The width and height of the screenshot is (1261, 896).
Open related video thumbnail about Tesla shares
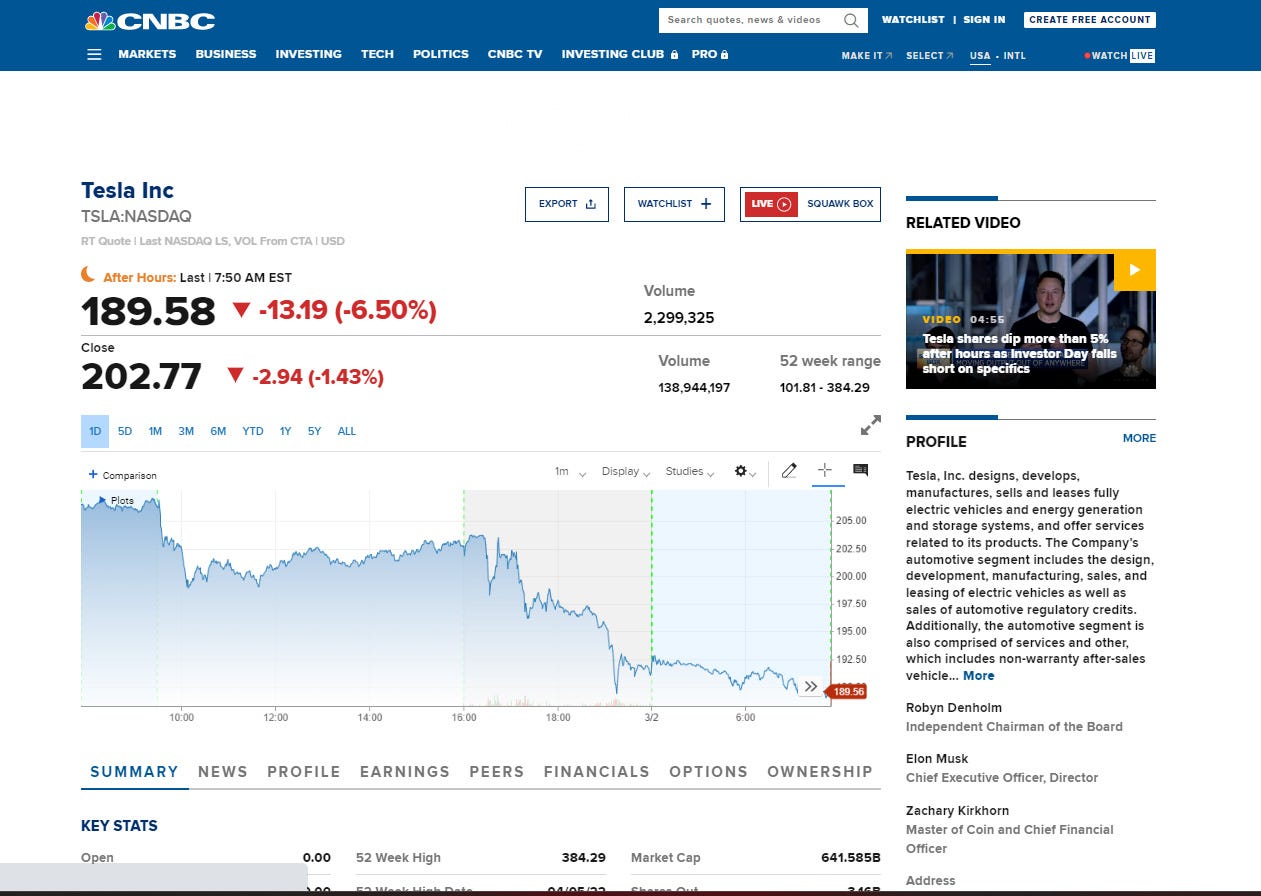1030,319
